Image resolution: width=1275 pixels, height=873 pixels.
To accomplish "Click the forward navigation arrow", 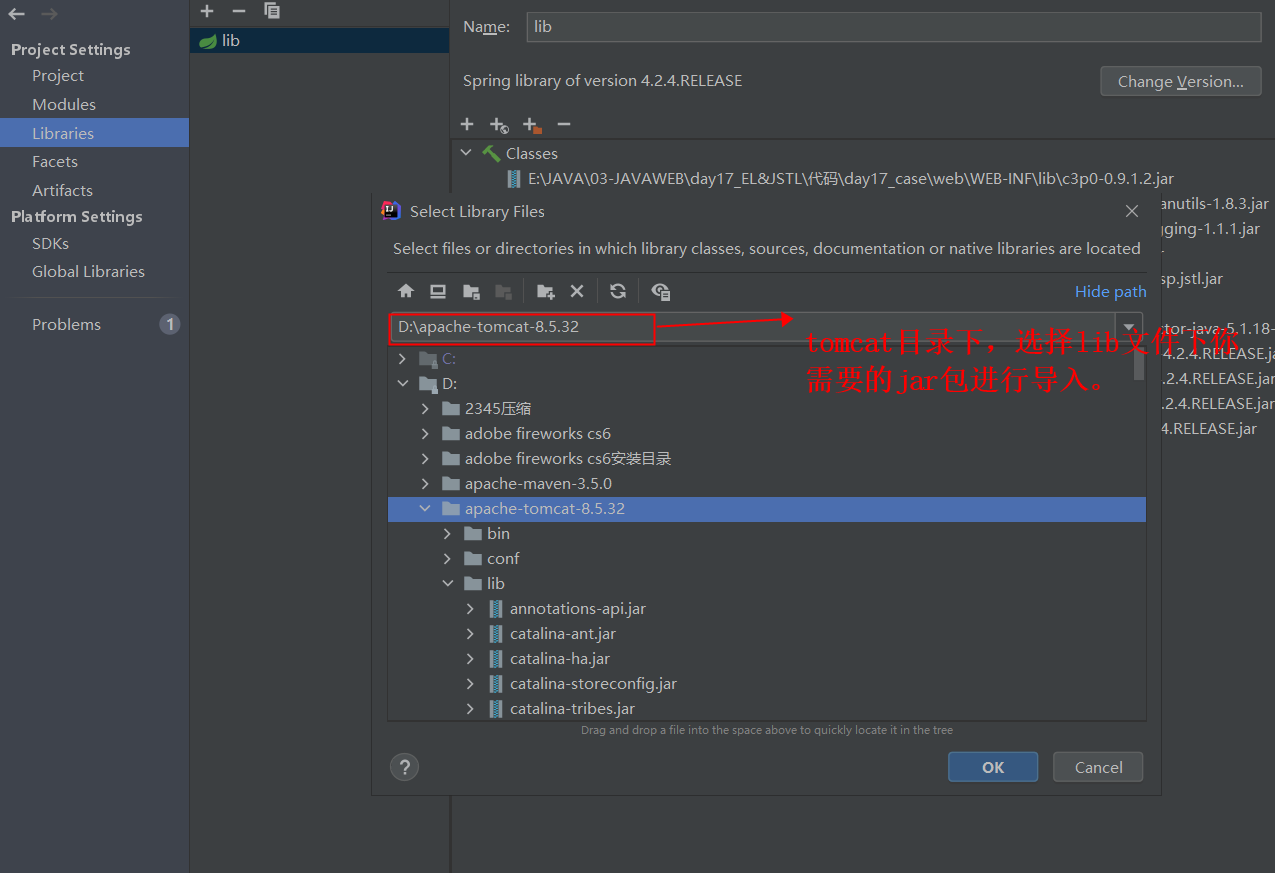I will [49, 14].
